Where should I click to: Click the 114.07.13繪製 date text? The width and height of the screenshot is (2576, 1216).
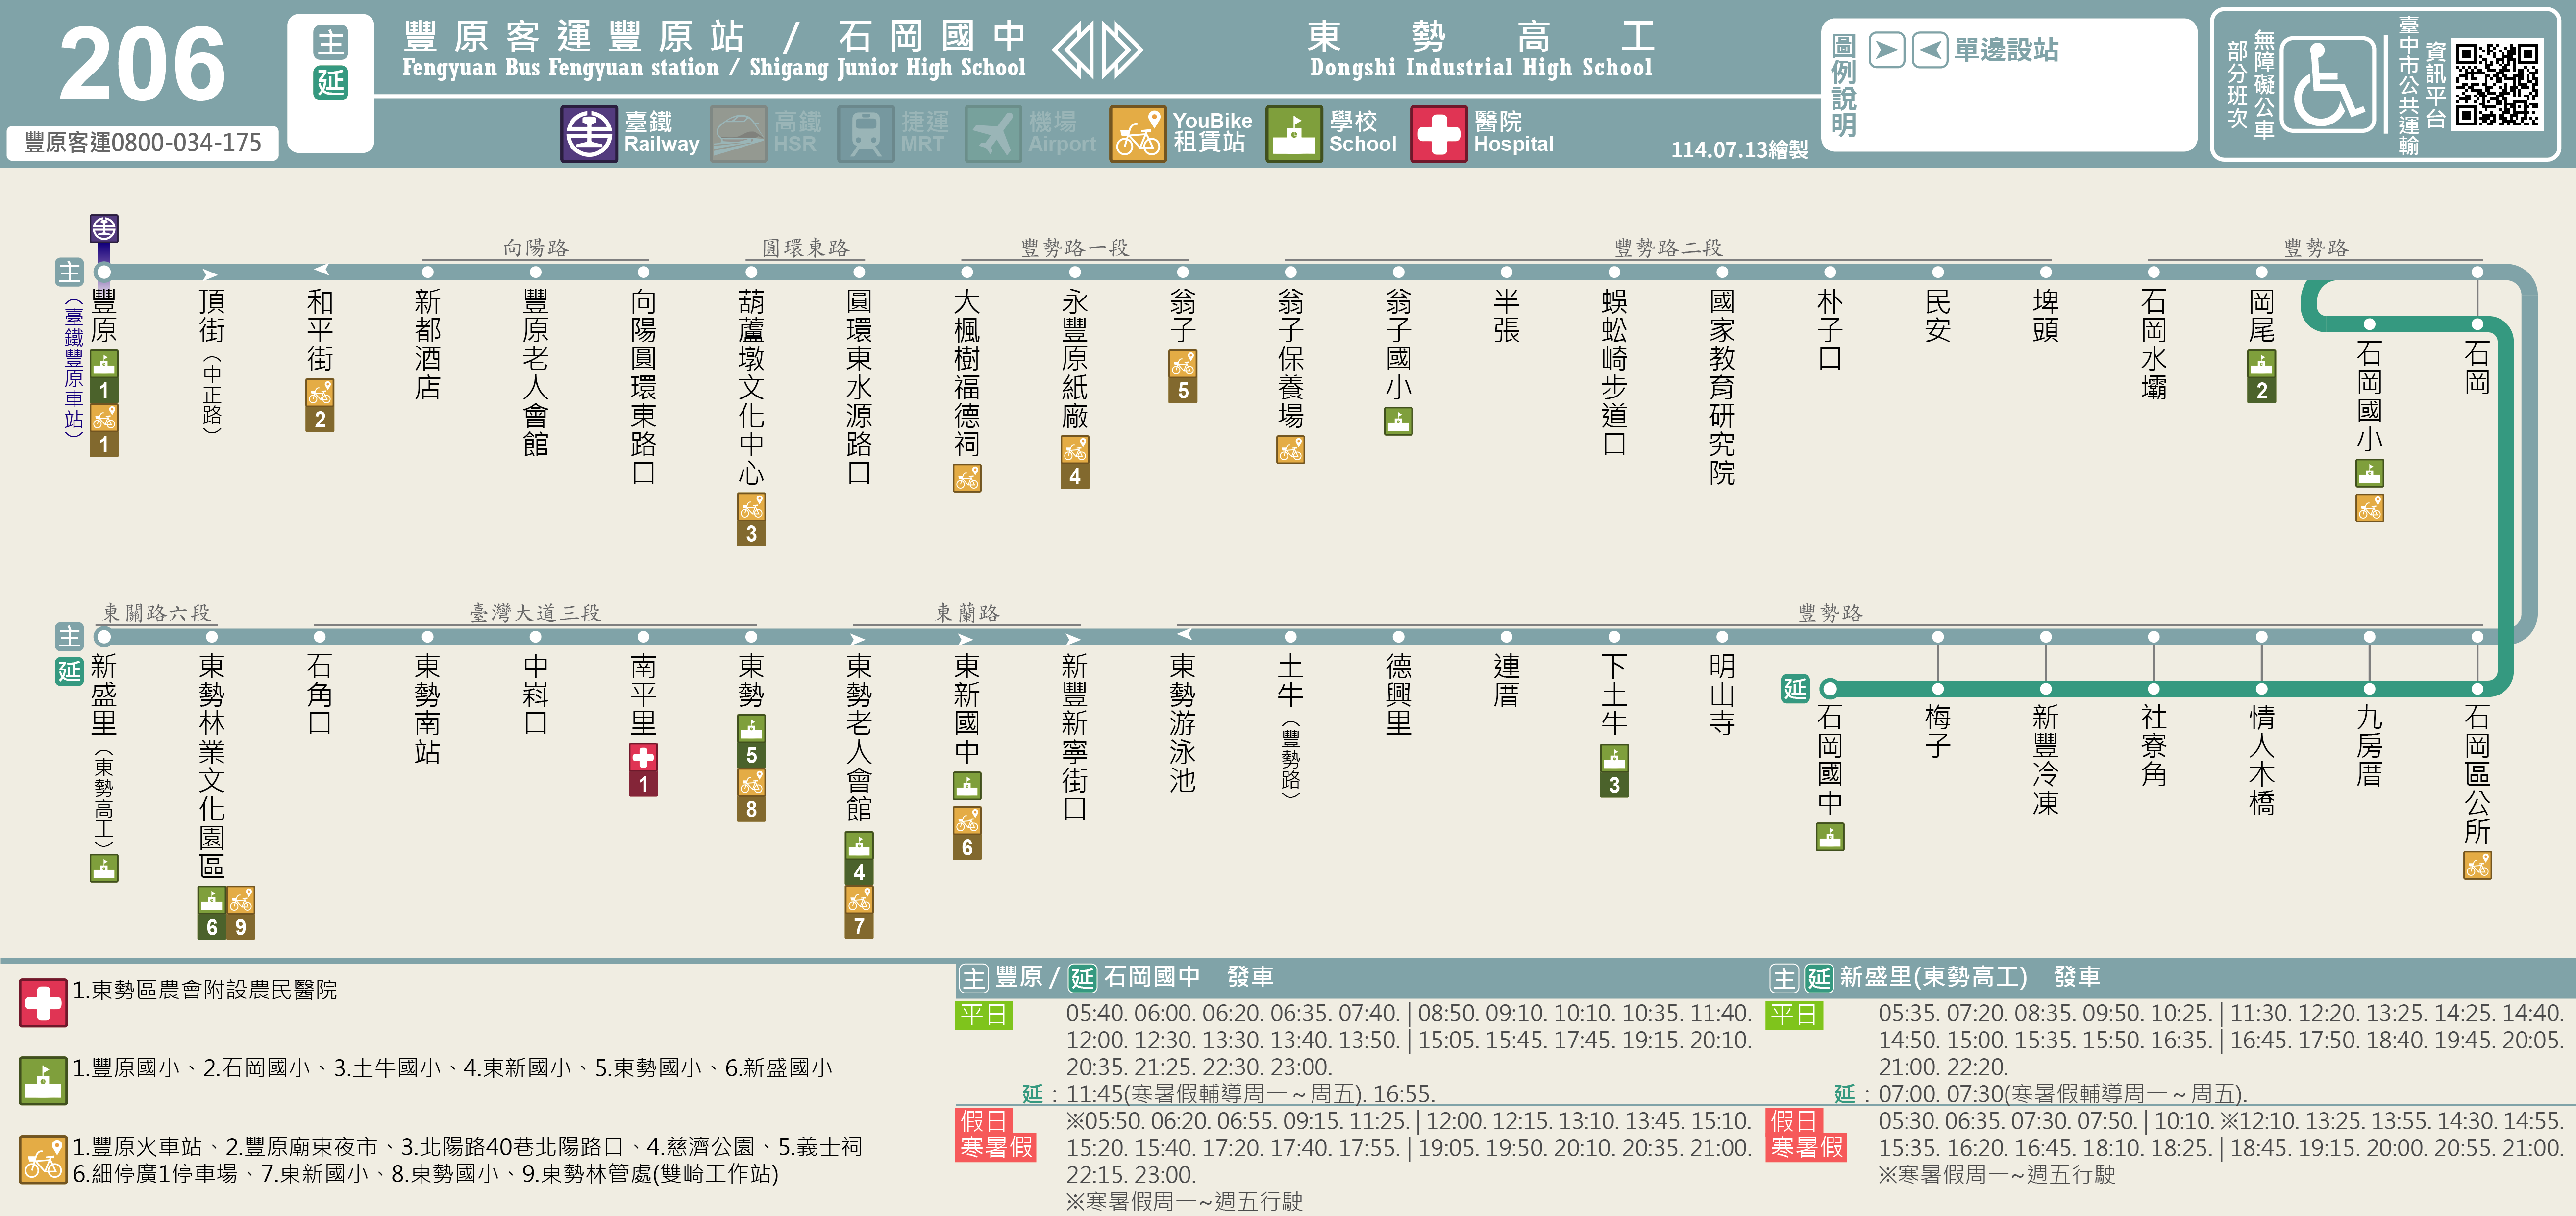tap(1739, 149)
